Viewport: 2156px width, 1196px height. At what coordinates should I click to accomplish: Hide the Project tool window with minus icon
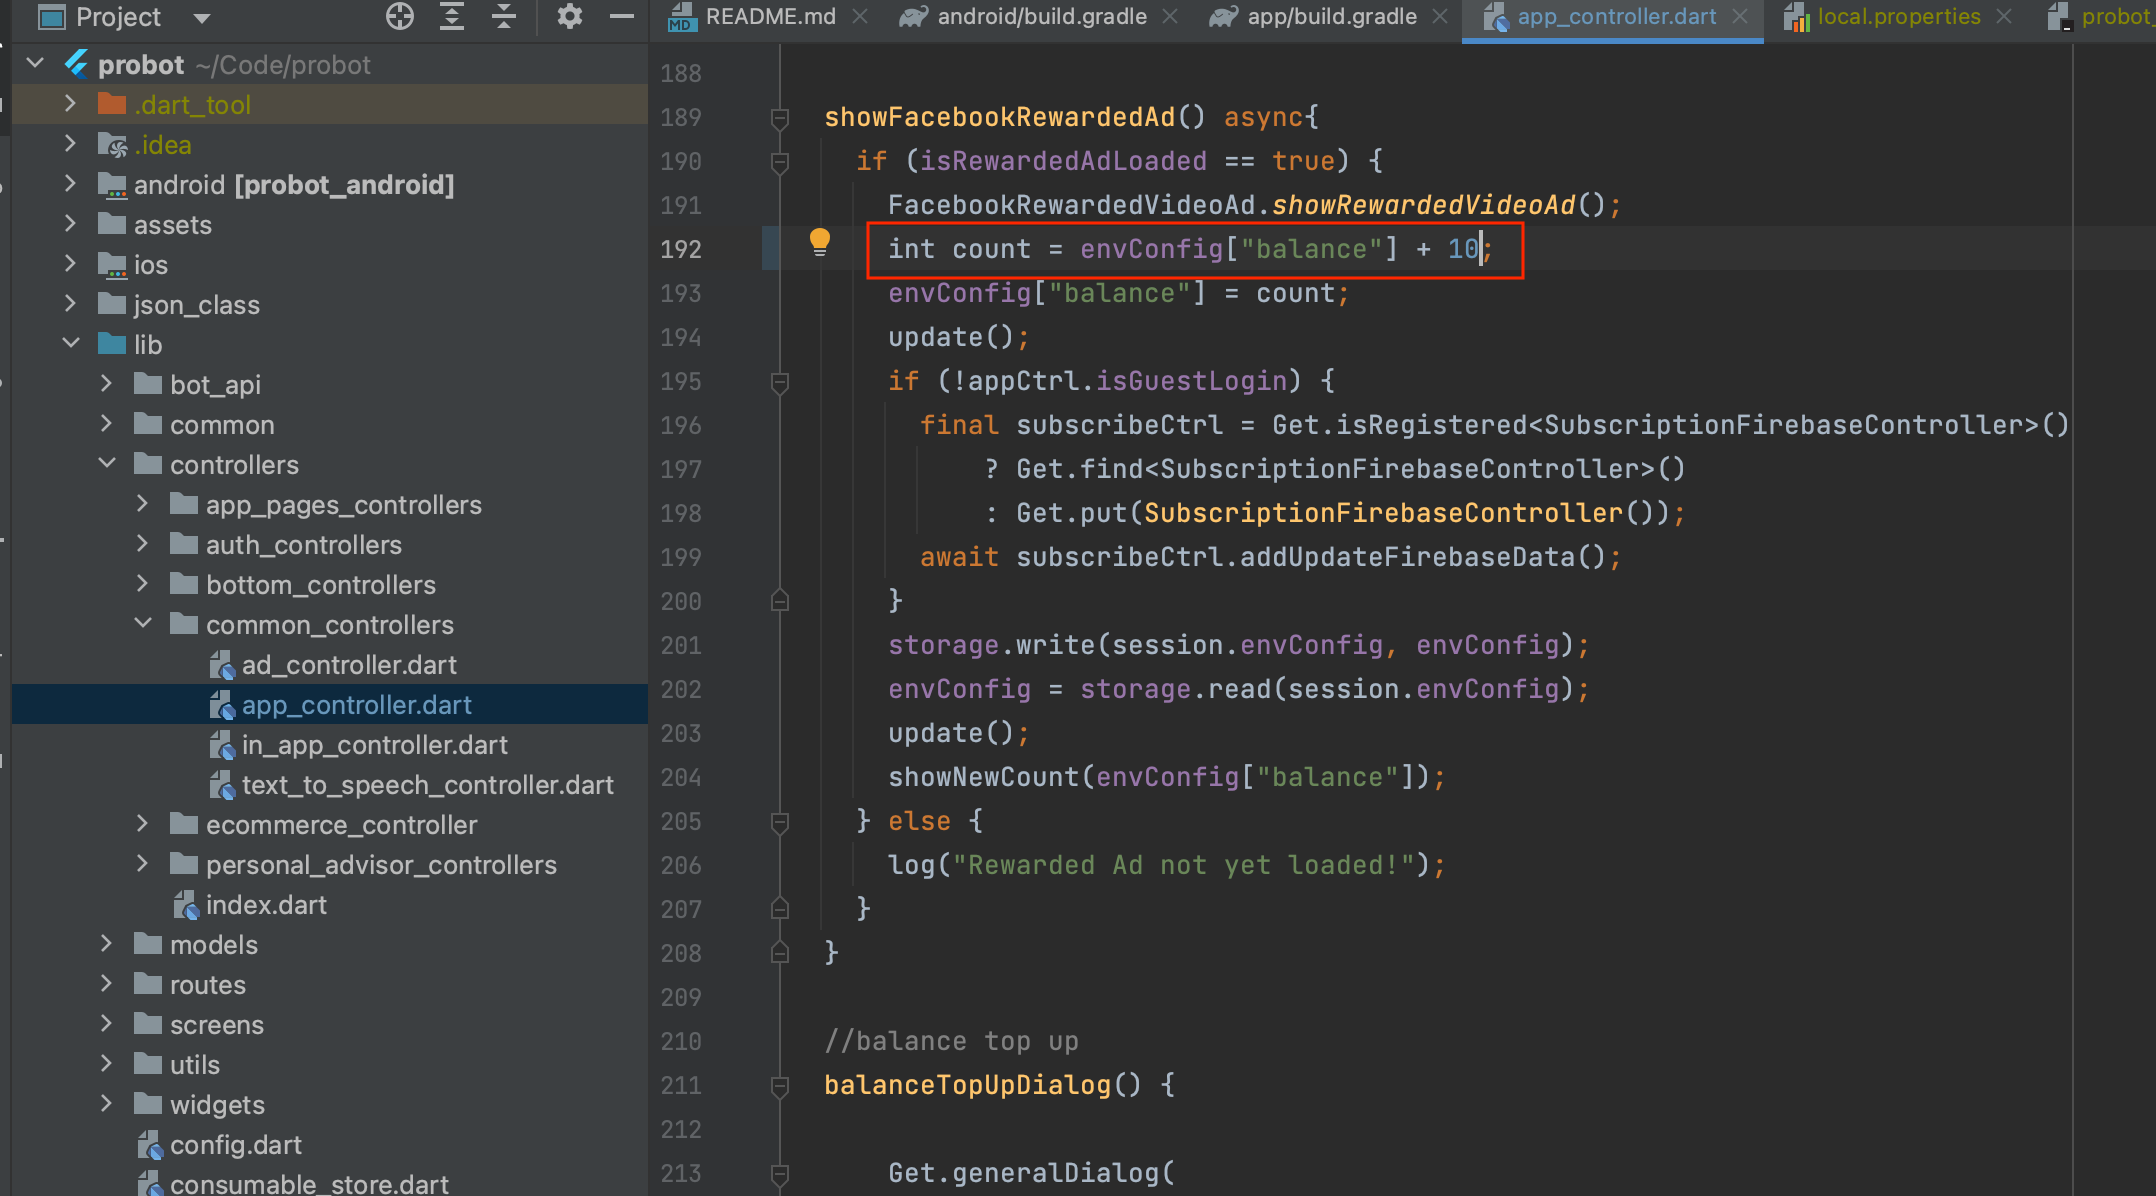pos(622,16)
